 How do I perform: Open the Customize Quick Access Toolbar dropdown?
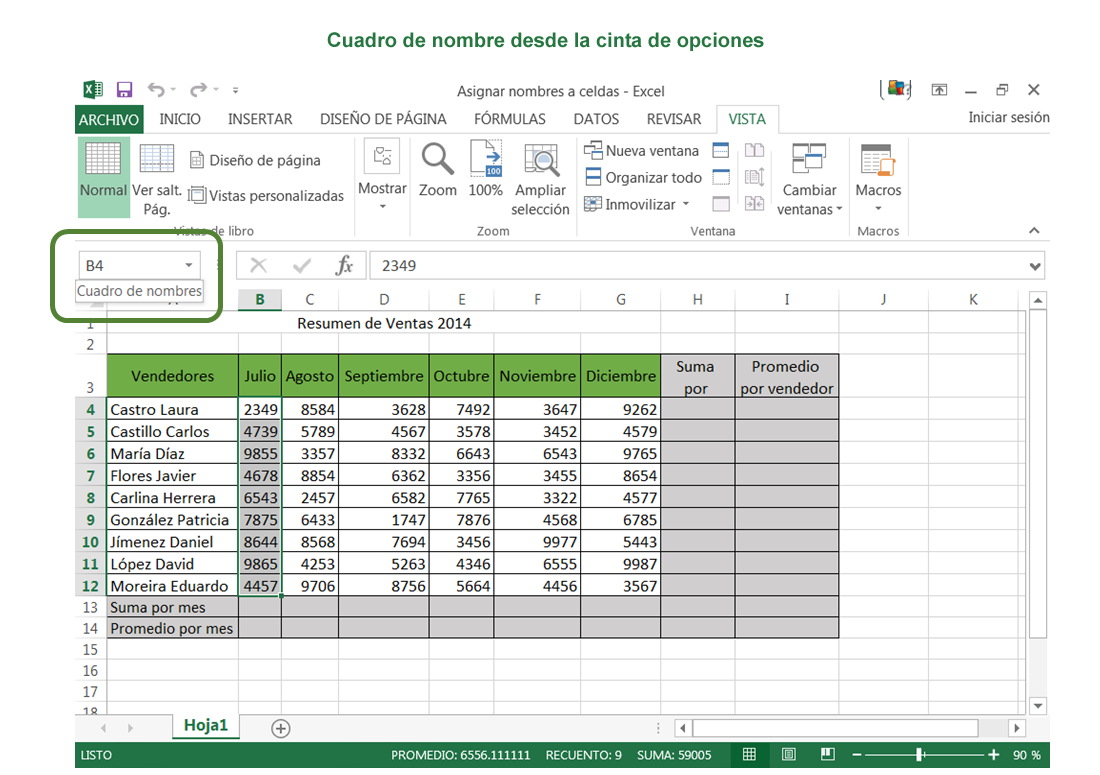tap(236, 90)
